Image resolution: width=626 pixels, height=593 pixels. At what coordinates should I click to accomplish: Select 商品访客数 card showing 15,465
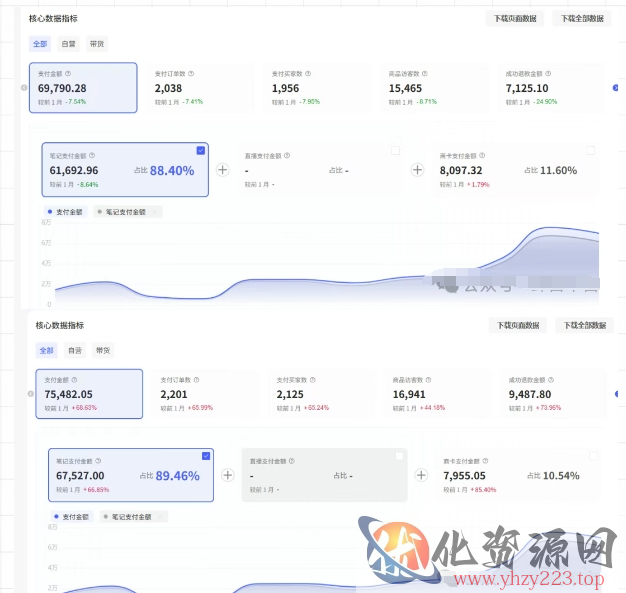pos(434,87)
